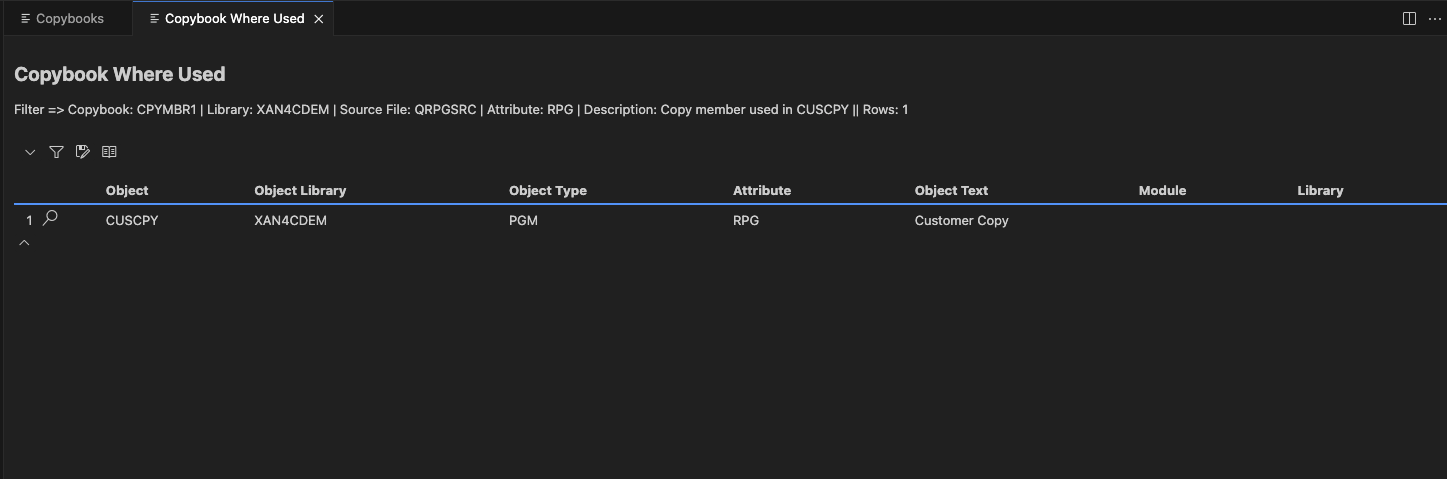Click the Module column header
The height and width of the screenshot is (479, 1447).
pyautogui.click(x=1162, y=190)
